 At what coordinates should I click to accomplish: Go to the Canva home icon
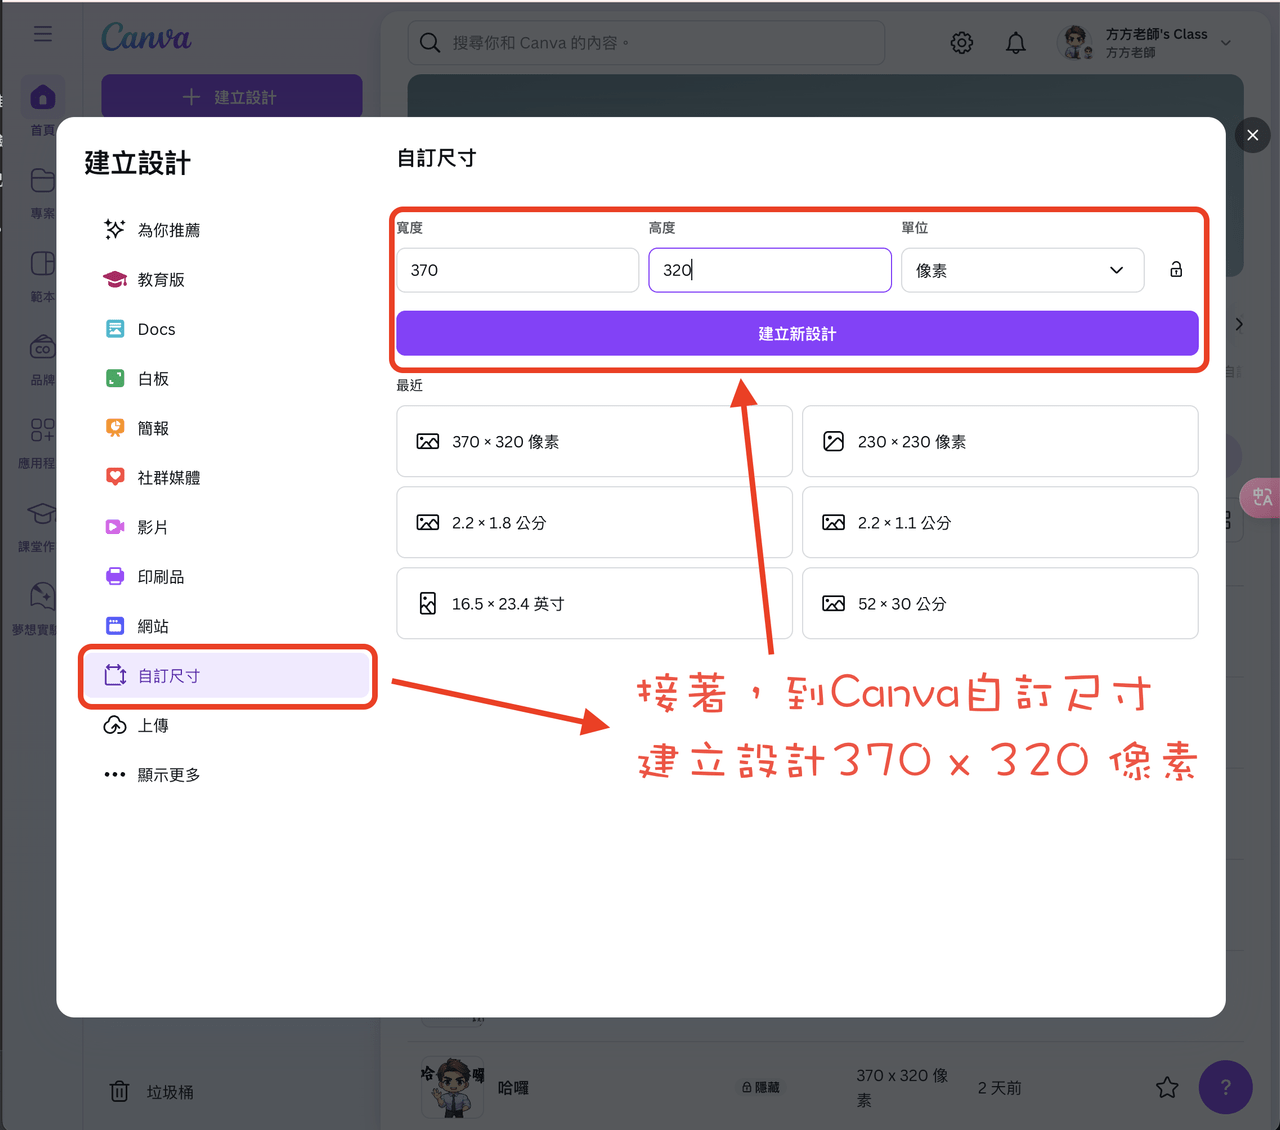(x=43, y=97)
